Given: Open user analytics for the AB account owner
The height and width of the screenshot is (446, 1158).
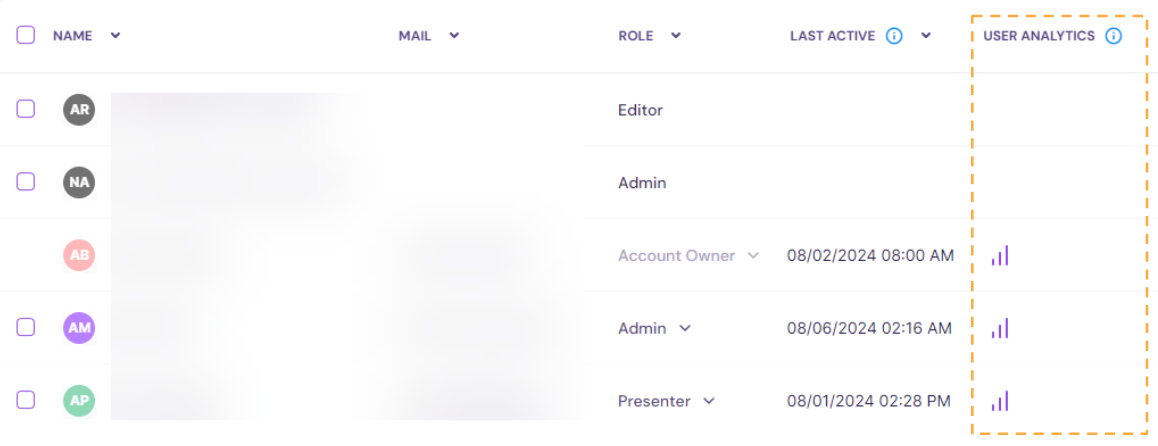Looking at the screenshot, I should coord(999,256).
